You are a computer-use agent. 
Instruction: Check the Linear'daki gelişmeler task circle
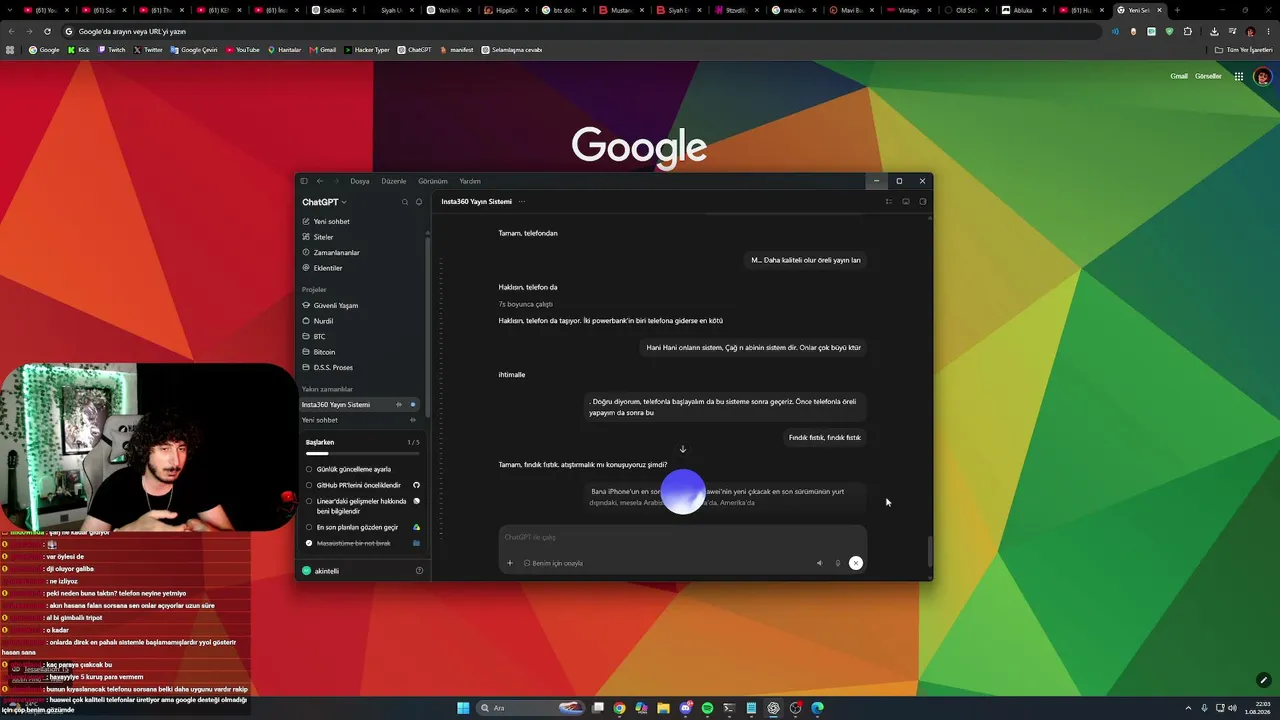tap(309, 501)
